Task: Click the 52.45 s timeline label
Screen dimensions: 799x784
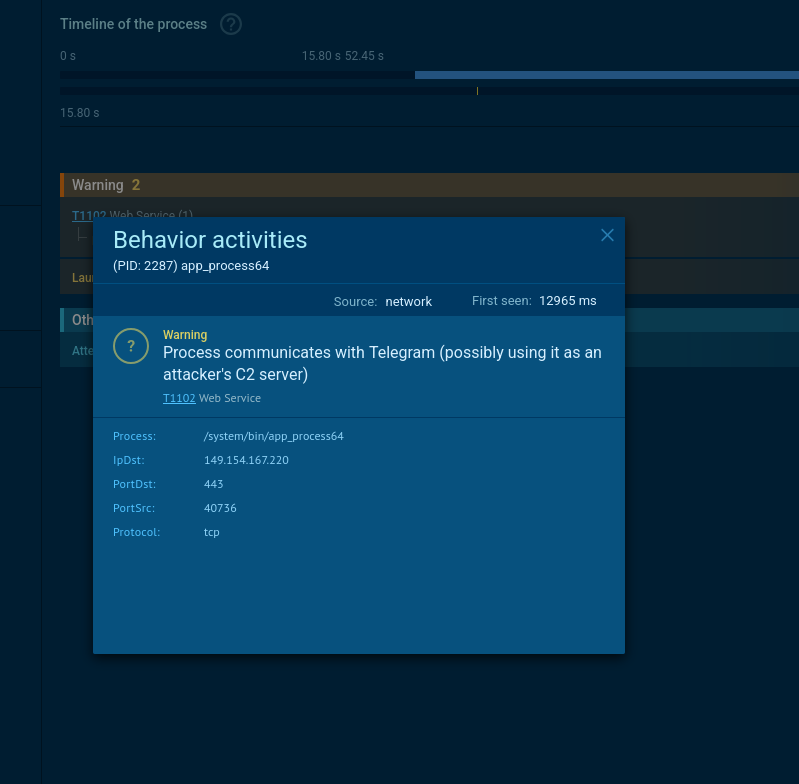Action: [364, 56]
